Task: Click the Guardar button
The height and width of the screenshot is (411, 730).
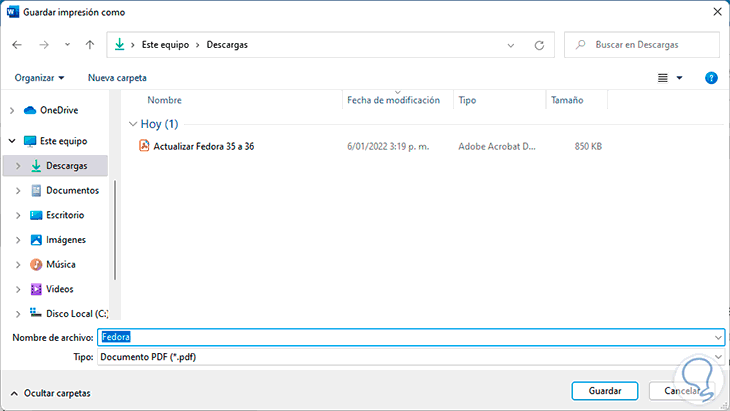Action: coord(605,391)
